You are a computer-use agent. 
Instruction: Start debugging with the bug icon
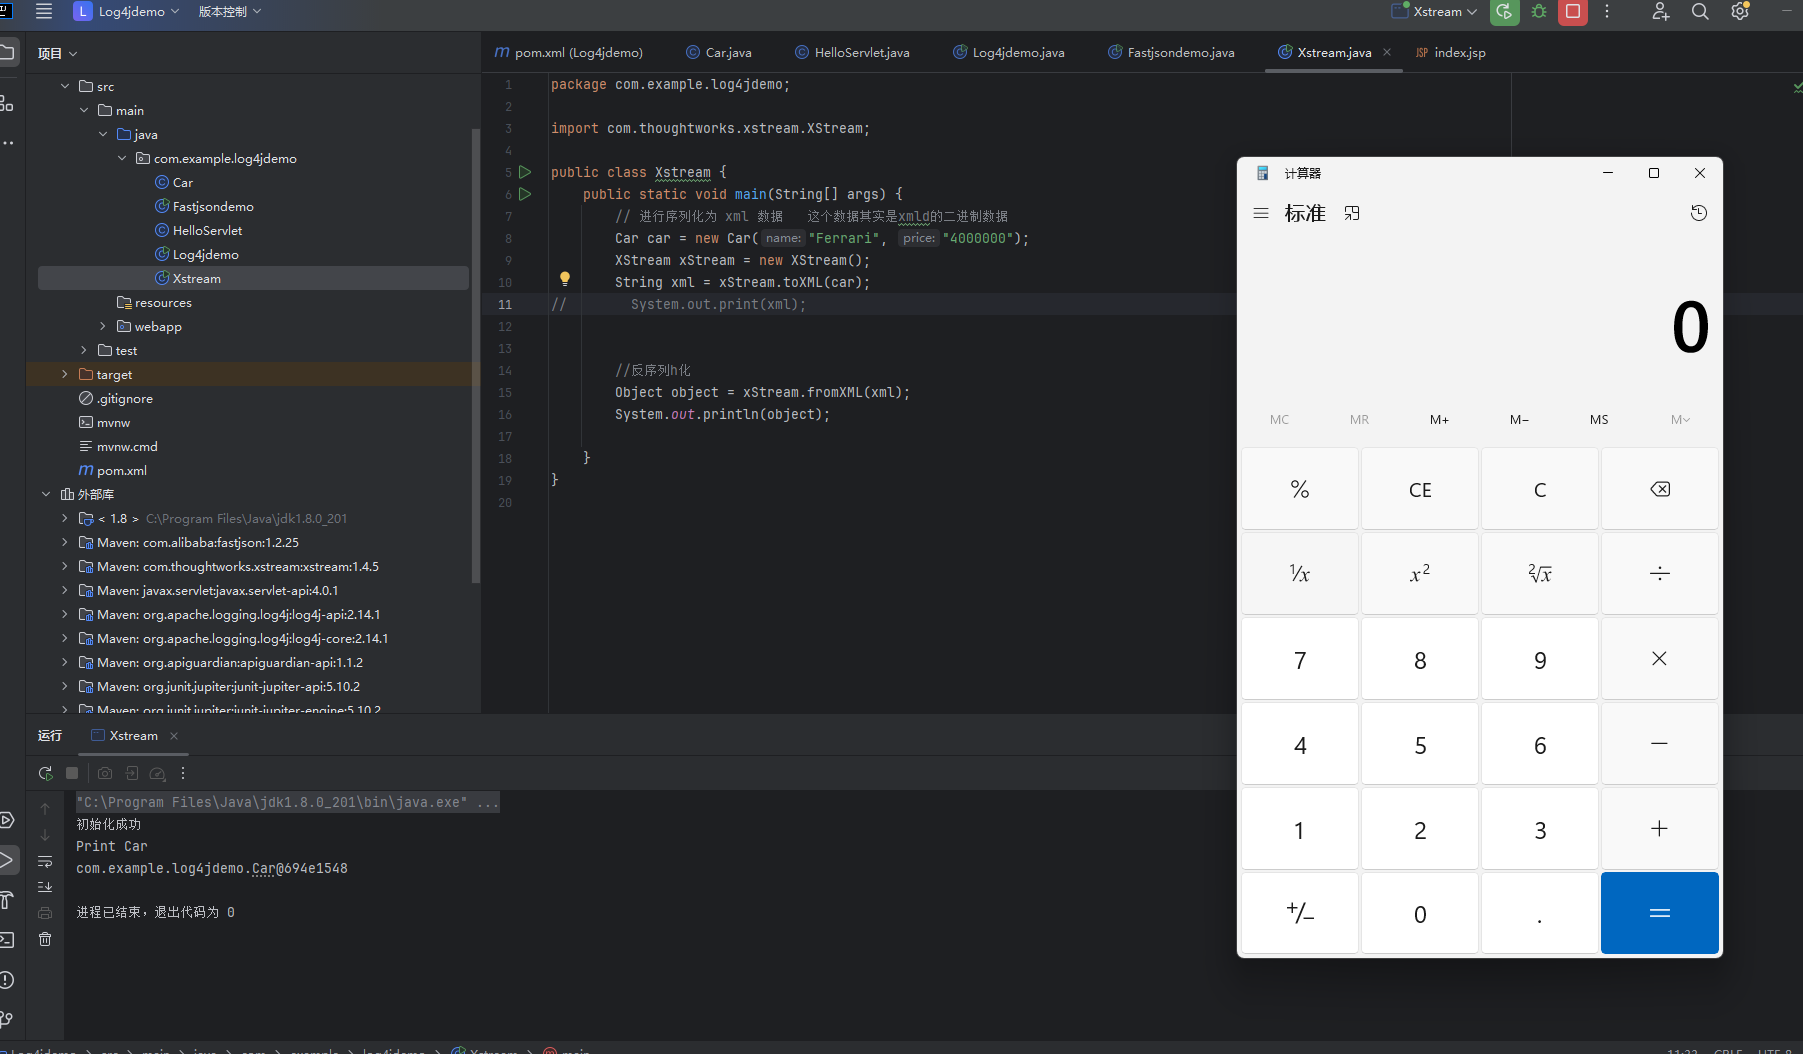click(1539, 12)
